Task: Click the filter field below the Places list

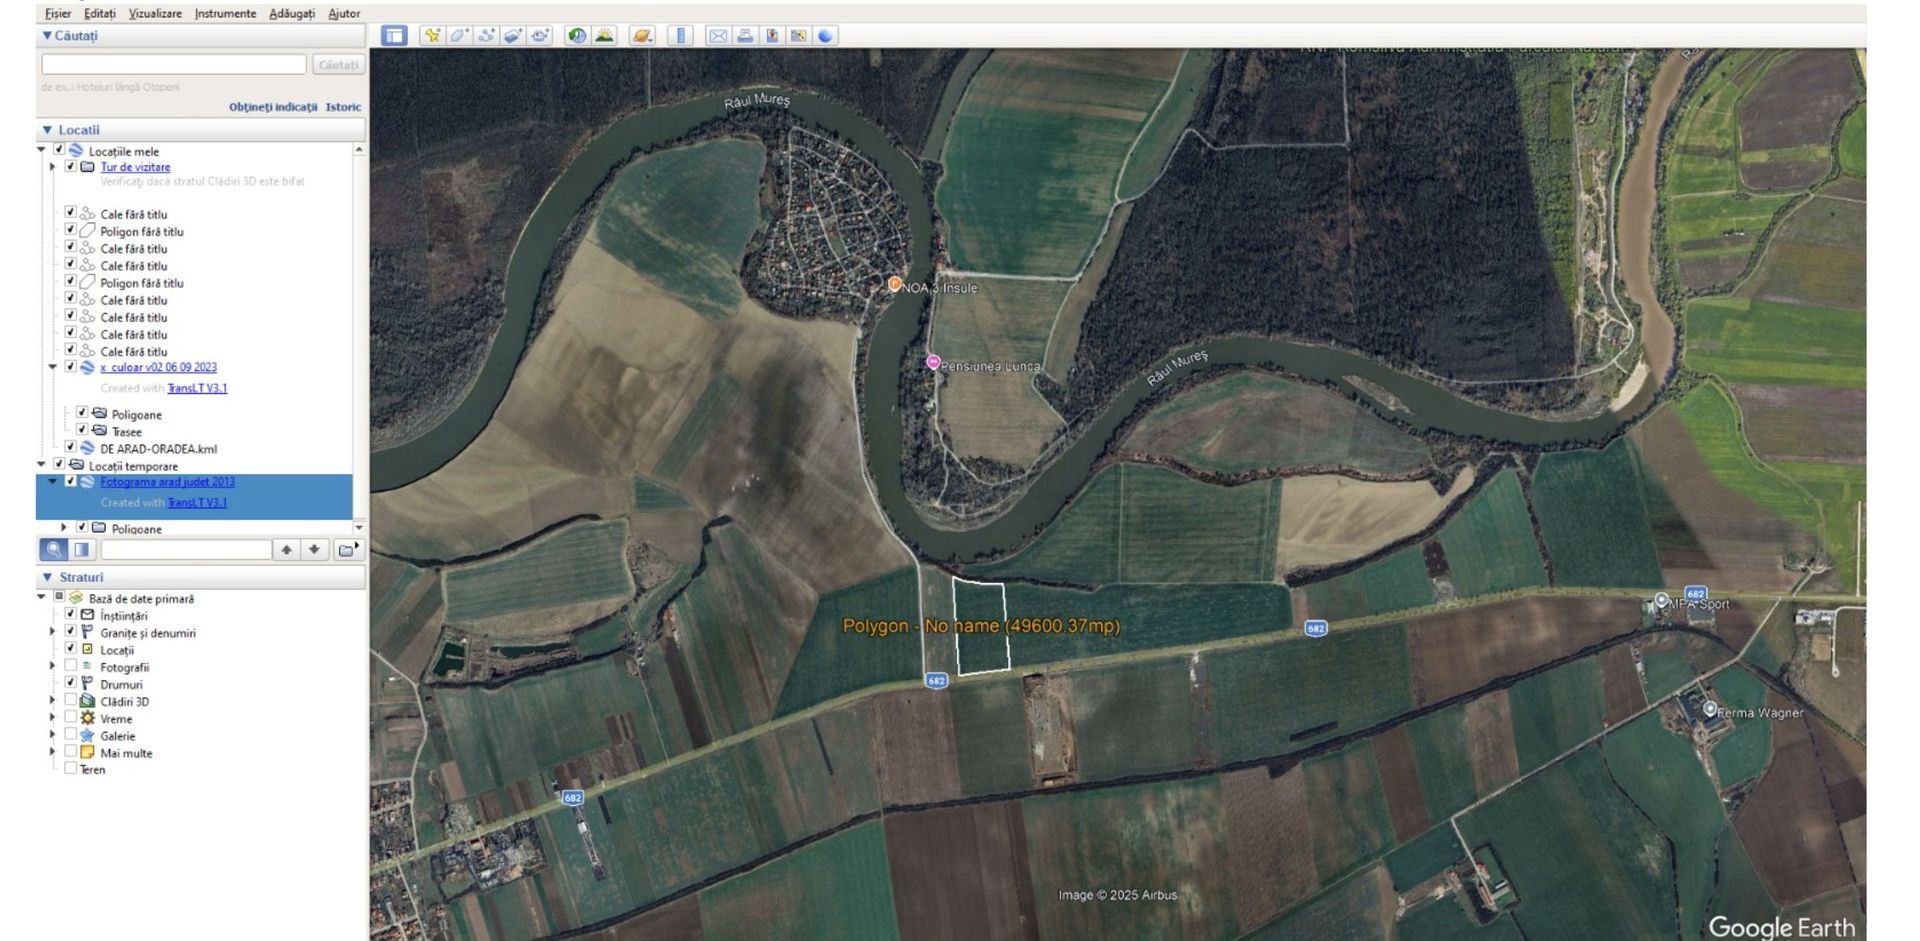Action: [186, 549]
